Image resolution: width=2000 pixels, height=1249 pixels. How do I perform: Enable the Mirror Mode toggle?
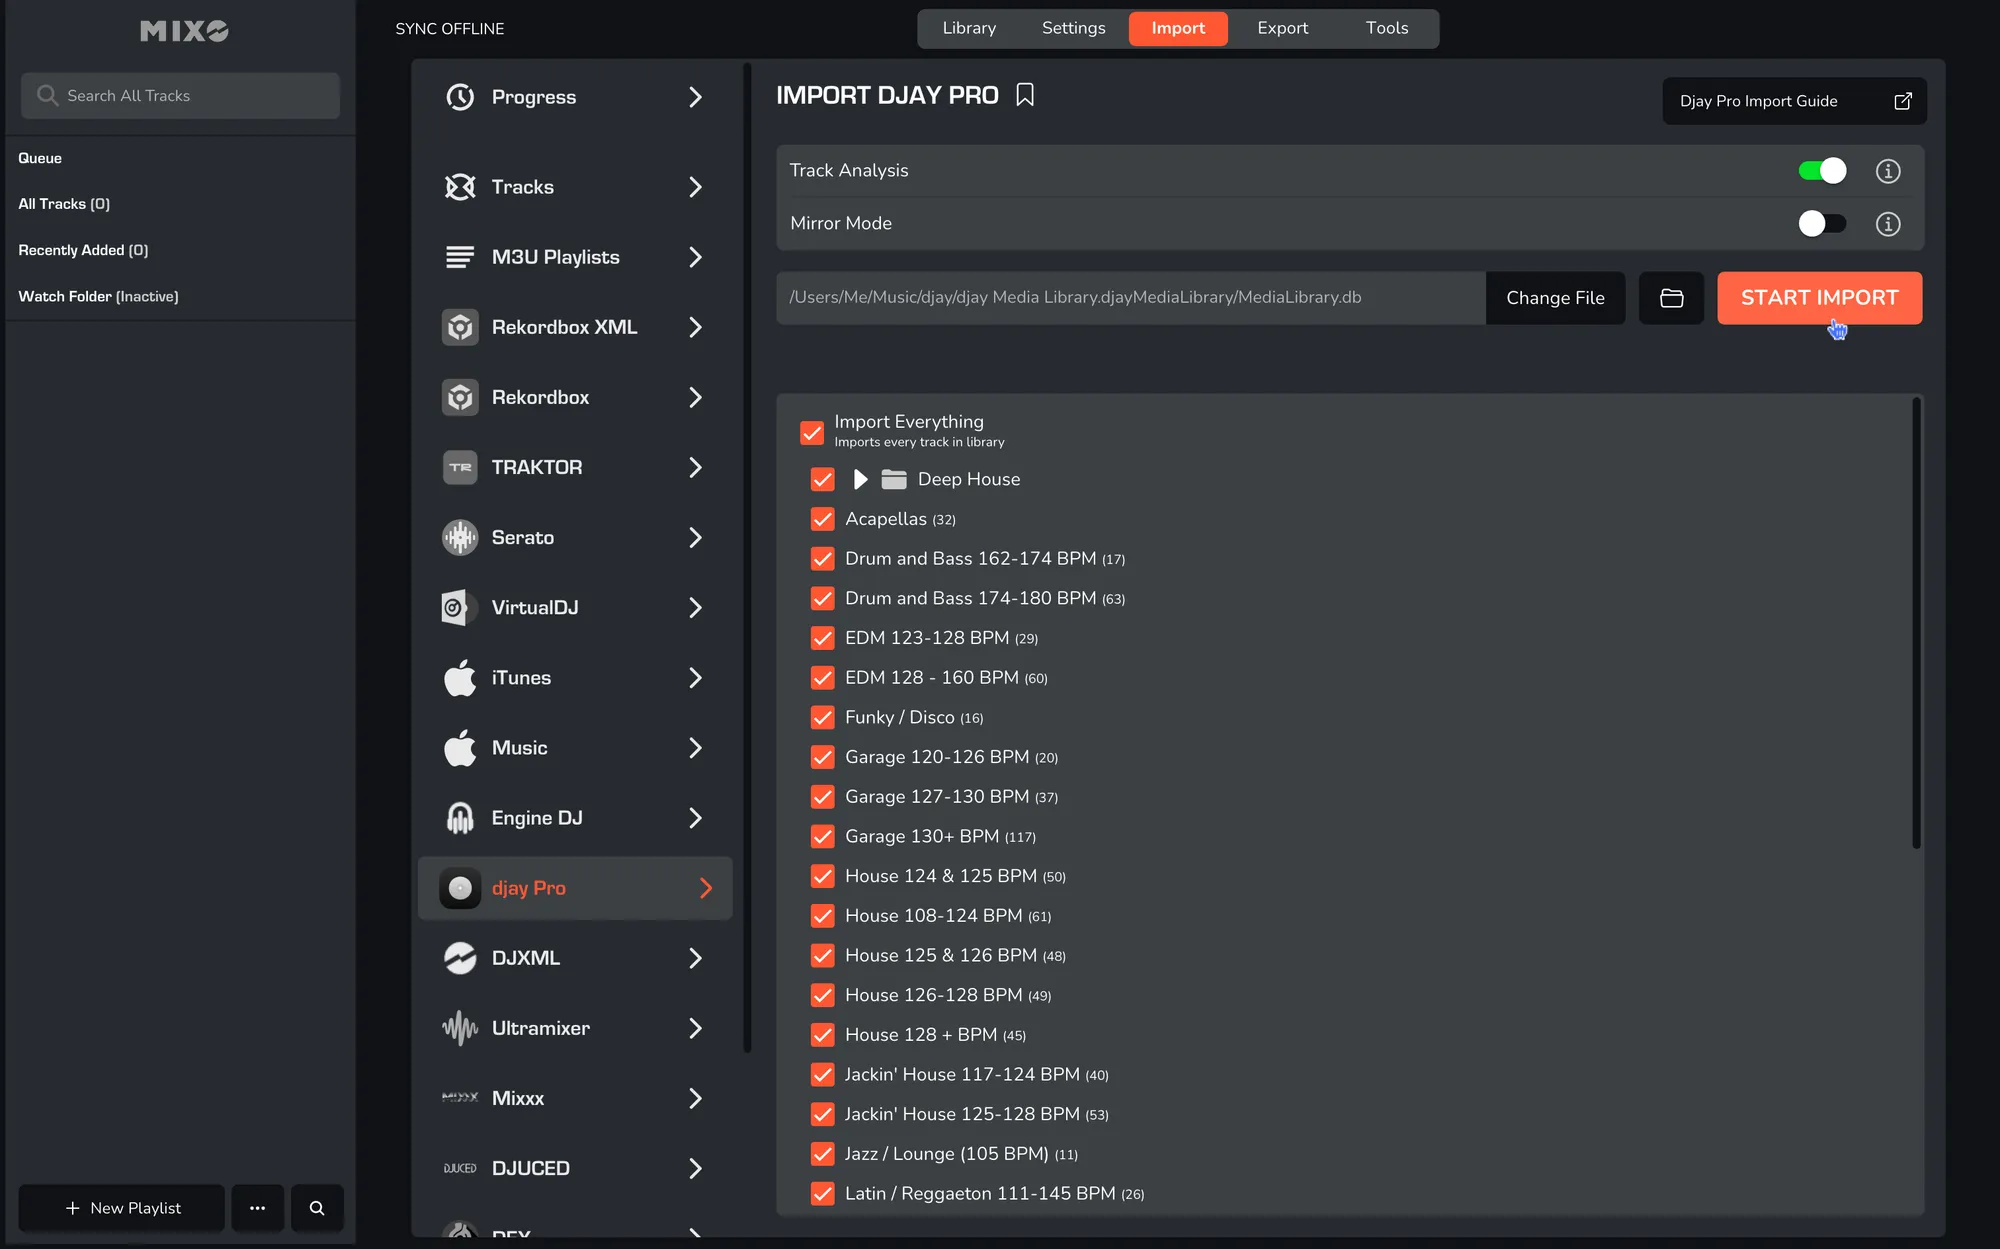pos(1821,224)
